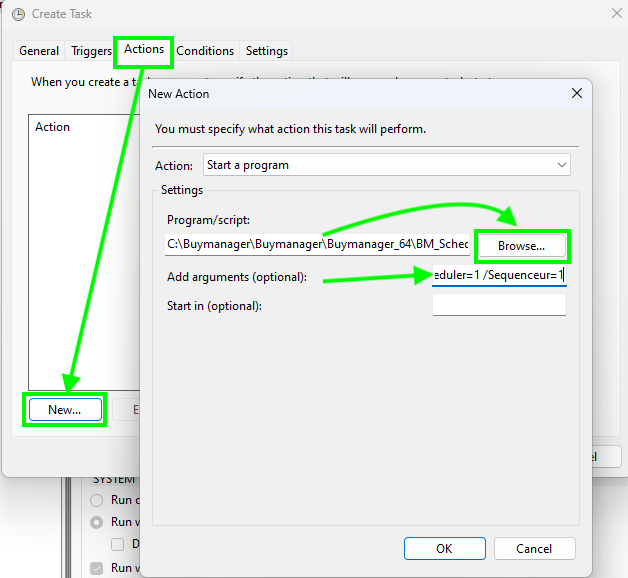
Task: Cancel the New Action dialog
Action: (534, 548)
